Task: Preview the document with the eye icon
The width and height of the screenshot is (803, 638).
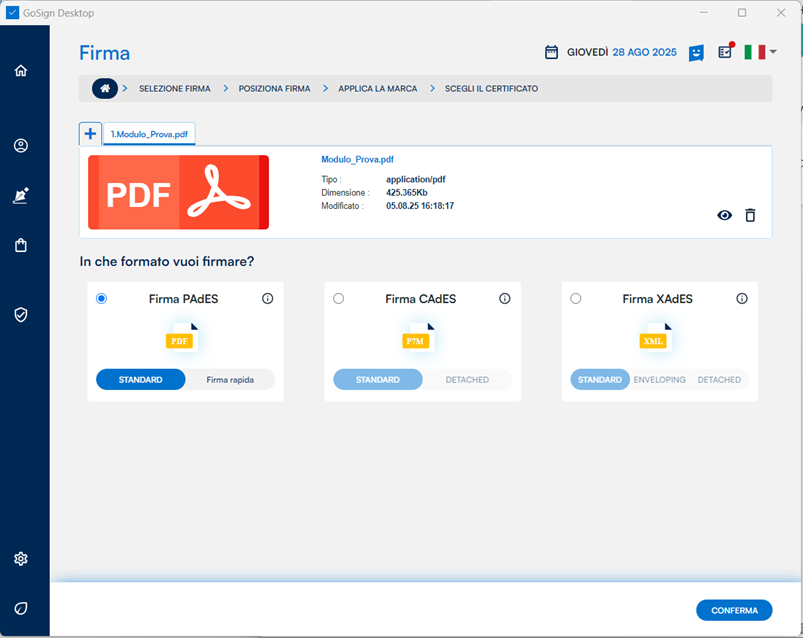Action: tap(724, 215)
